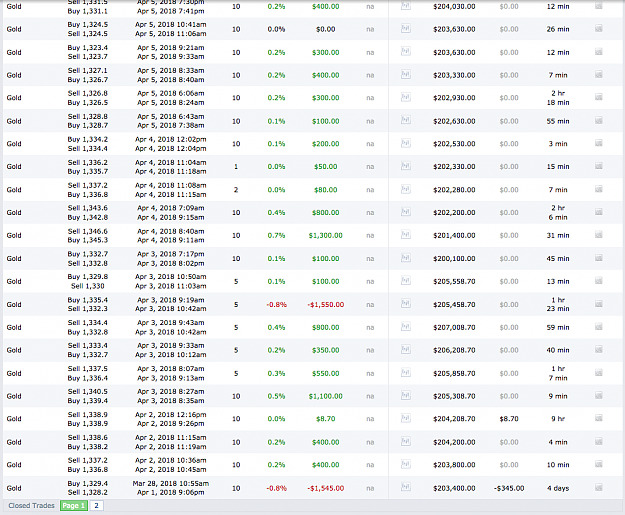
Task: Click the -$1,545.00 loss value
Action: 326,488
